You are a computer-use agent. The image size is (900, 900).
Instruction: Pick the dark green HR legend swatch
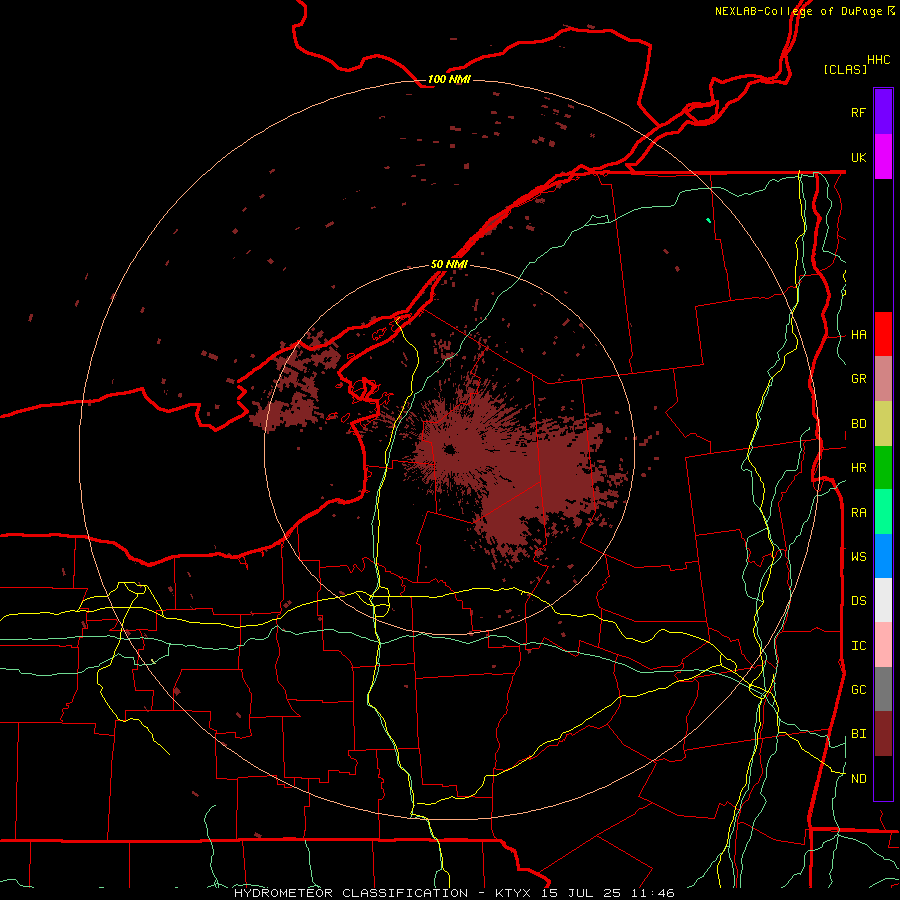tap(883, 468)
